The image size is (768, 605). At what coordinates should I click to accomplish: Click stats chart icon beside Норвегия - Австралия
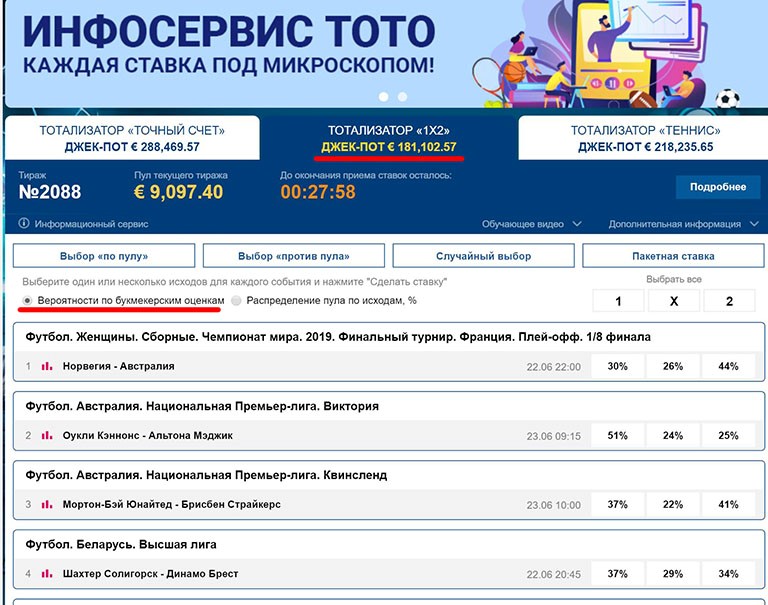click(x=47, y=366)
